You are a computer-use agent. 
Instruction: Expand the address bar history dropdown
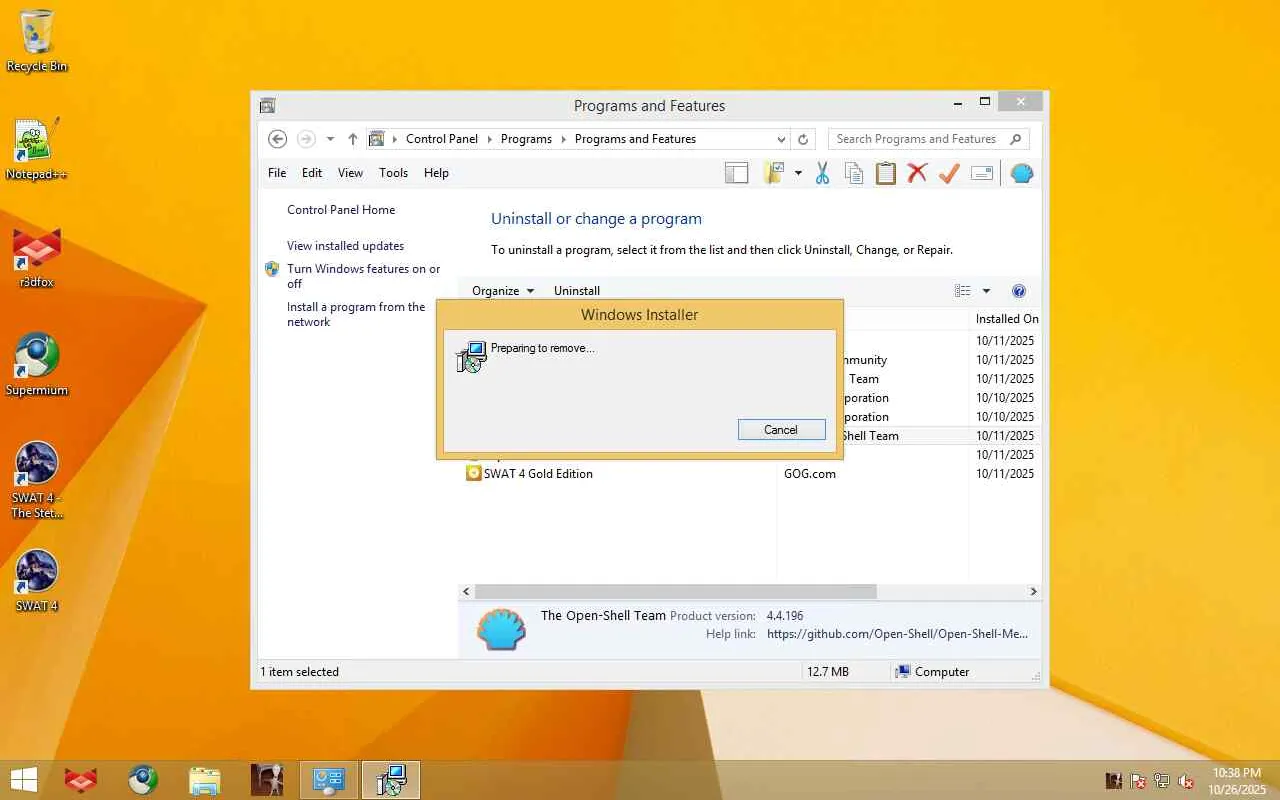781,139
